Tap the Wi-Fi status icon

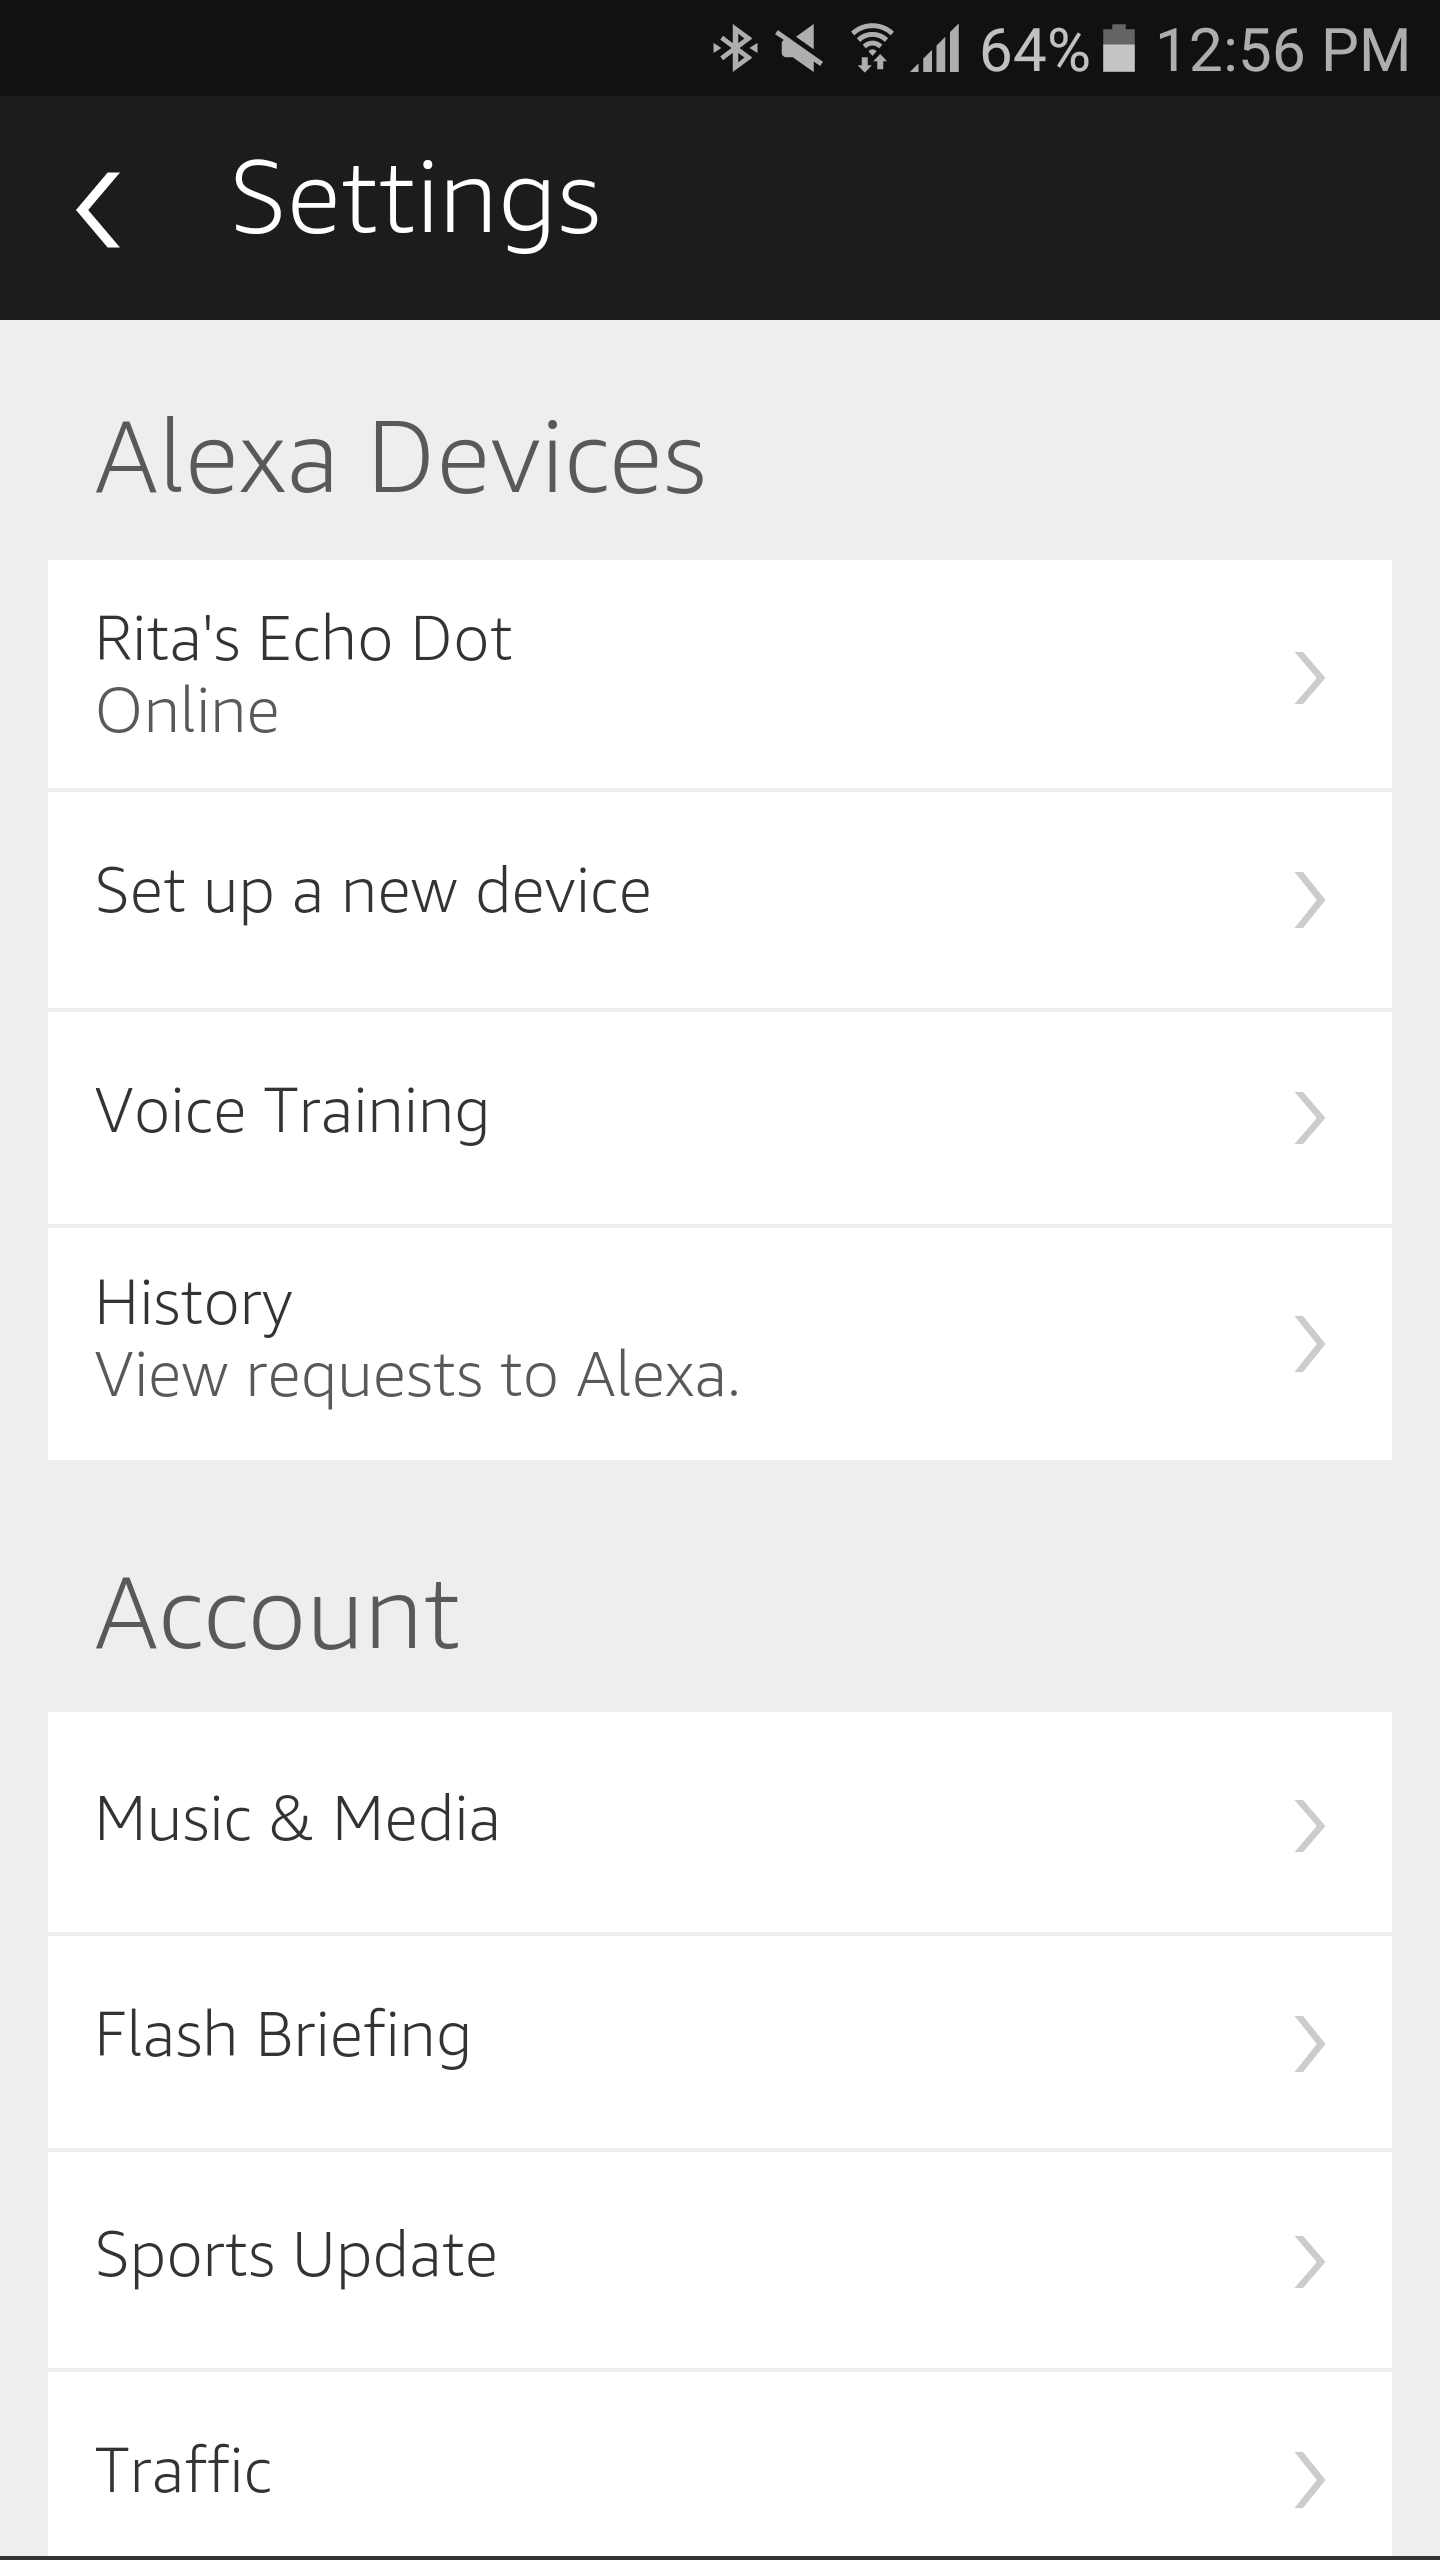[871, 50]
